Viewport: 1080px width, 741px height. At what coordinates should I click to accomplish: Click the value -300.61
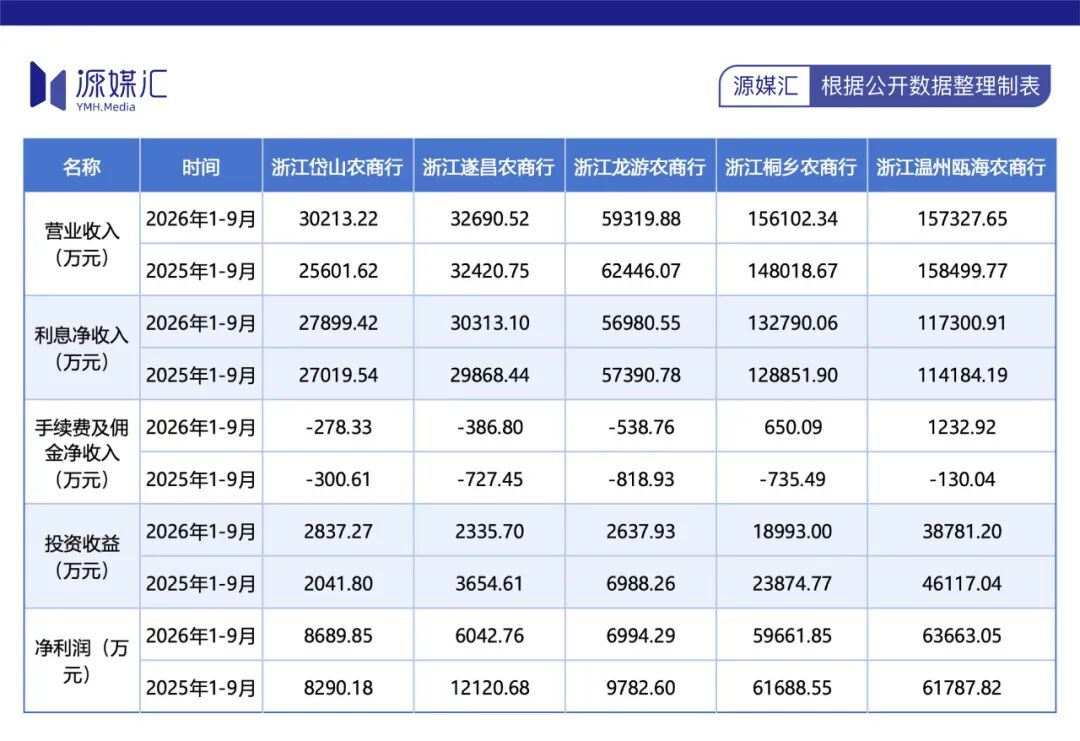tap(338, 479)
